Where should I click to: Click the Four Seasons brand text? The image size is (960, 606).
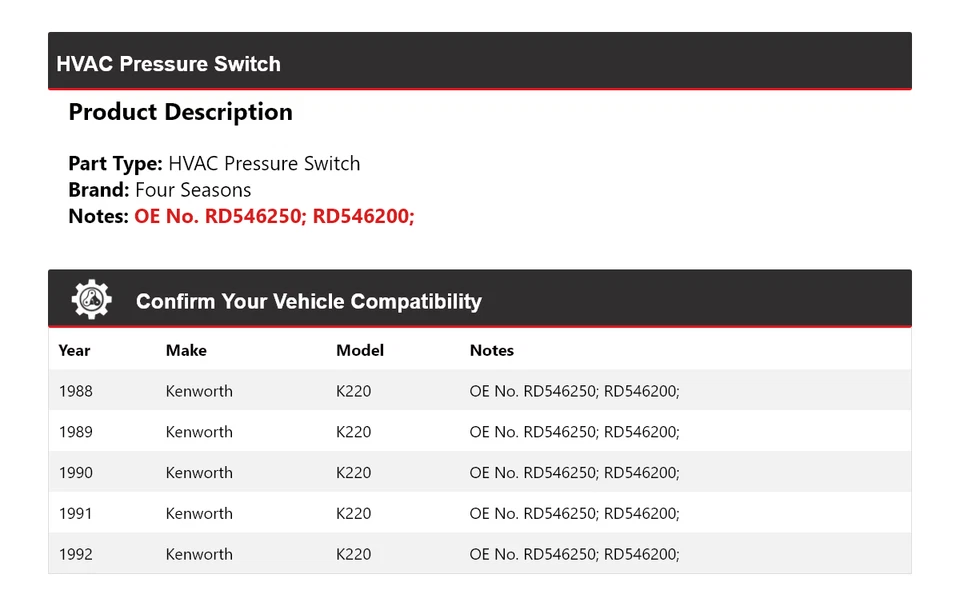pos(193,190)
